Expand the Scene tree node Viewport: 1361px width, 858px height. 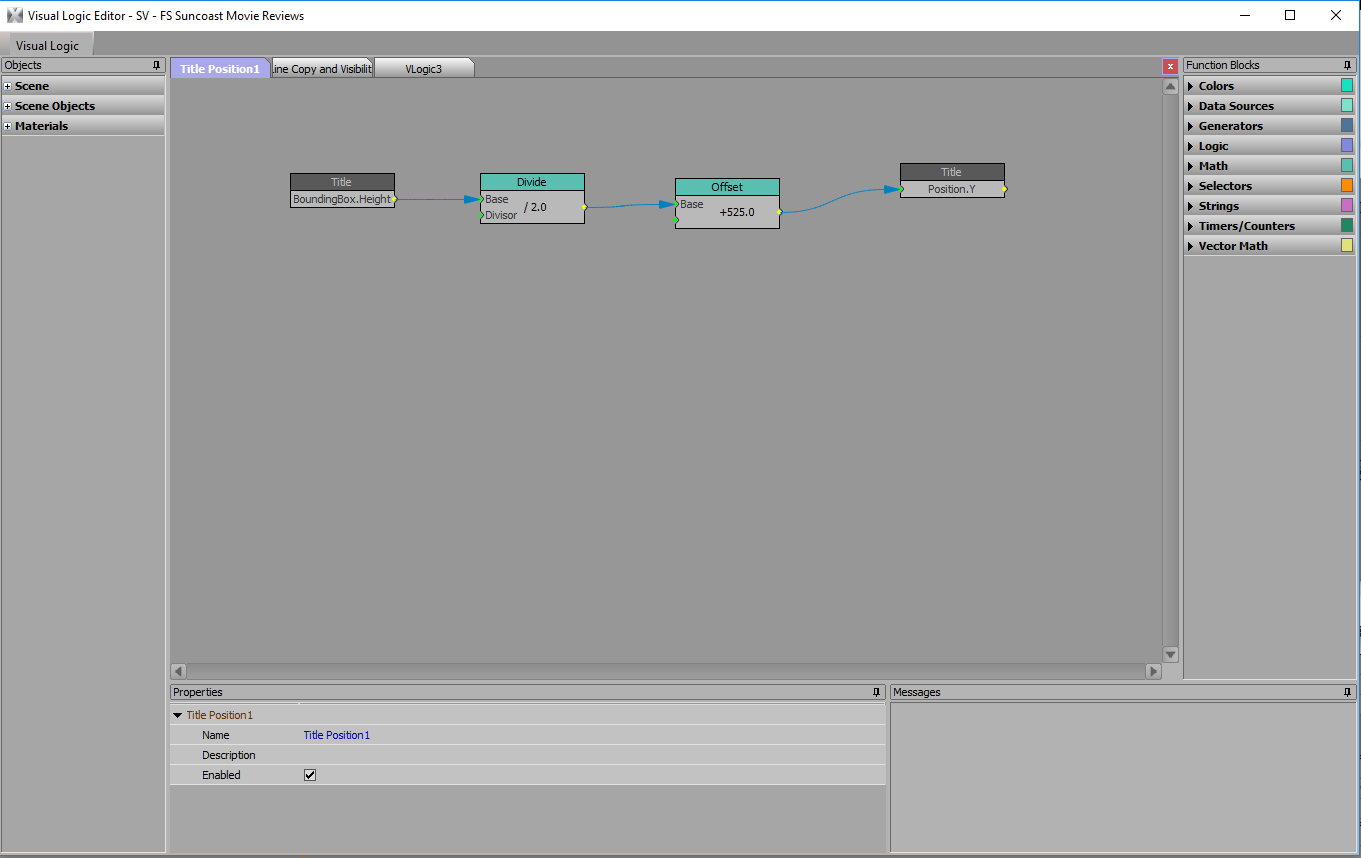pyautogui.click(x=8, y=86)
